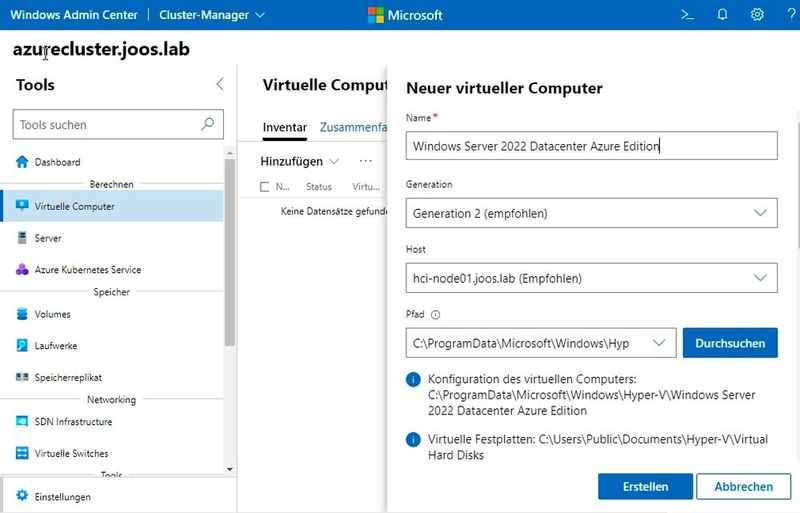Image resolution: width=800 pixels, height=513 pixels.
Task: Open the Cluster-Manager dropdown
Action: (212, 15)
